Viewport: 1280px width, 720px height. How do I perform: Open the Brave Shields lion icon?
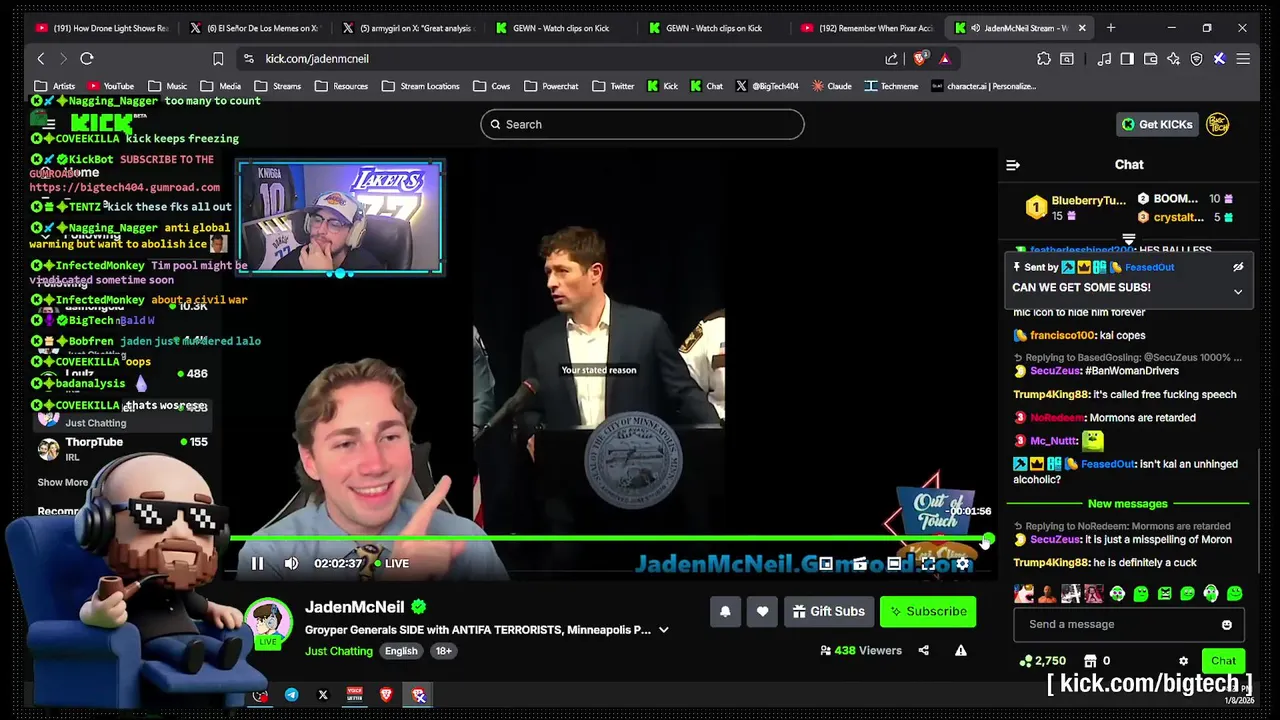coord(920,58)
